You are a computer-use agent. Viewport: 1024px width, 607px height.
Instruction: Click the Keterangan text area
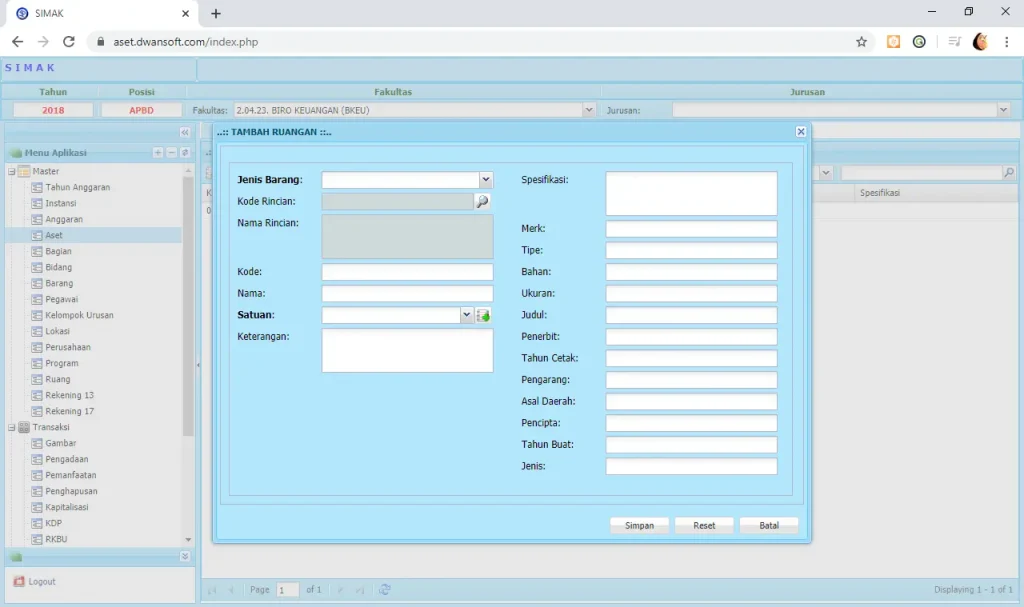click(x=408, y=350)
